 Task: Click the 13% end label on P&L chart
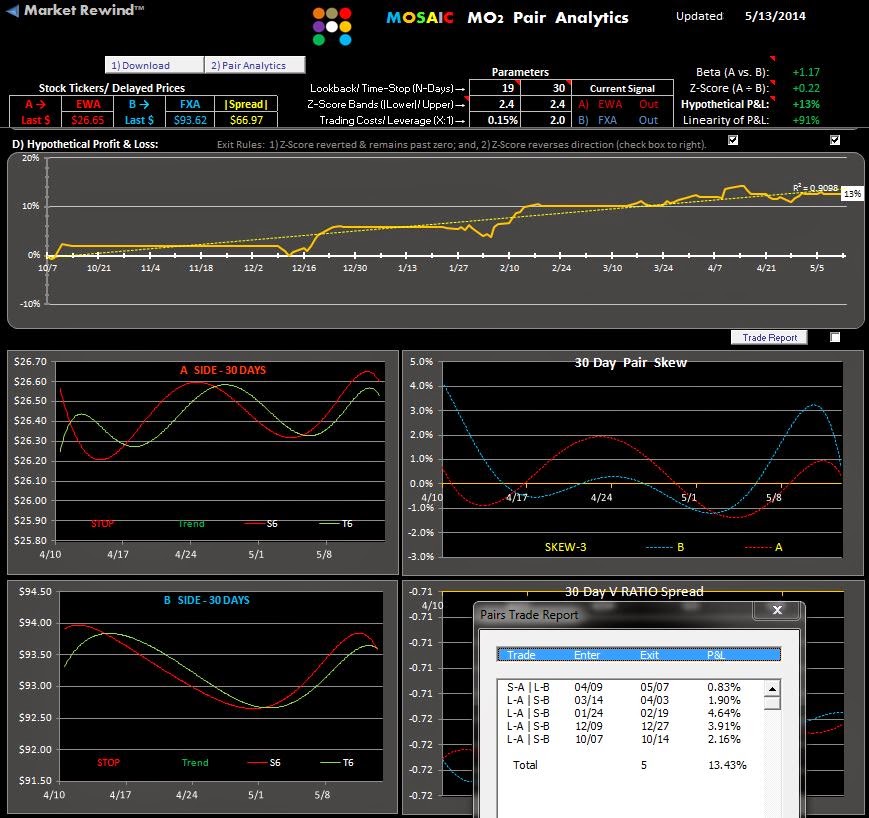[x=852, y=193]
